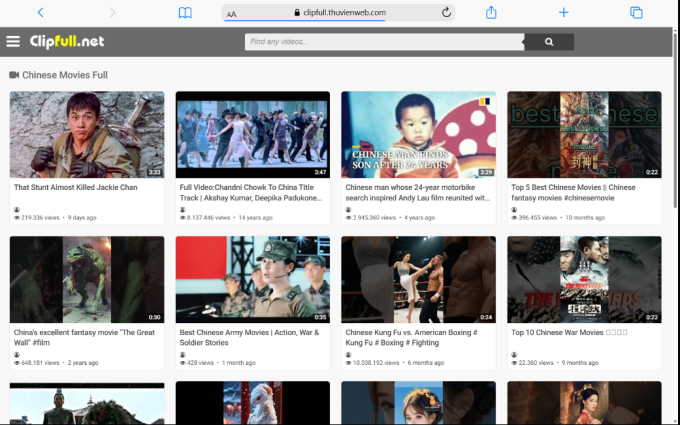The image size is (680, 425).
Task: Open bottom-row thumbnail of girl with flower crown
Action: coord(418,402)
